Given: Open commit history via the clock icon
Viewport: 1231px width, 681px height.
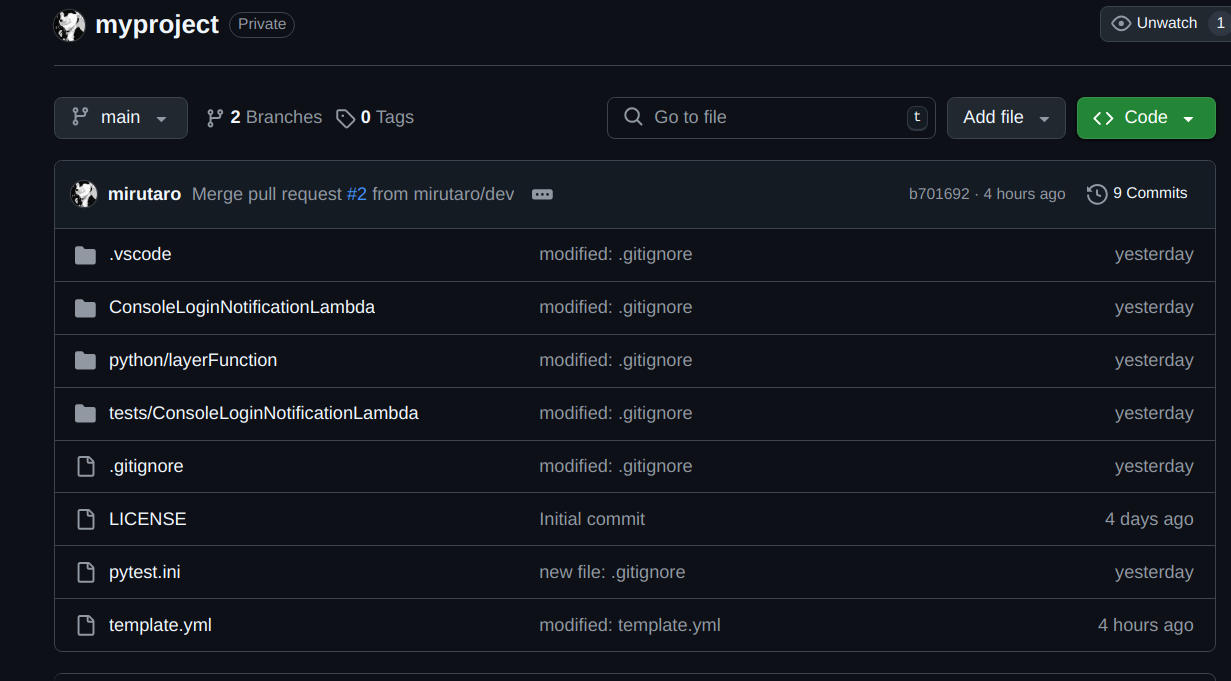Looking at the screenshot, I should [1096, 193].
